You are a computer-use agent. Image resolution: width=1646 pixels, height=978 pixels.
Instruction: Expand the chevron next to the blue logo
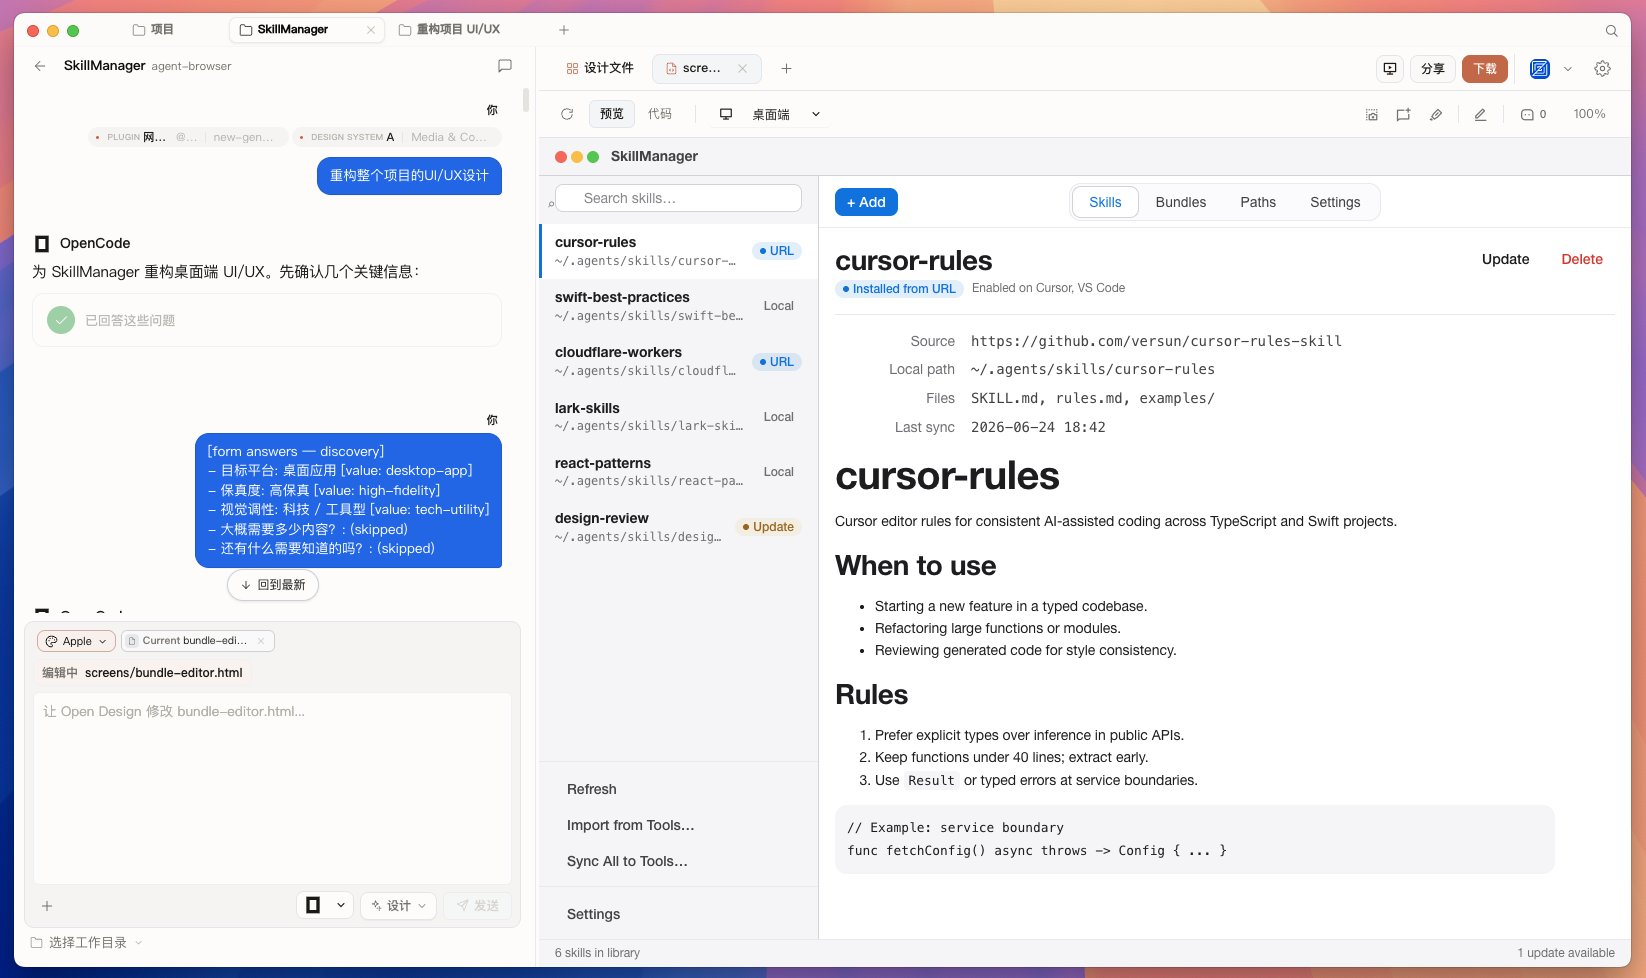click(1568, 69)
